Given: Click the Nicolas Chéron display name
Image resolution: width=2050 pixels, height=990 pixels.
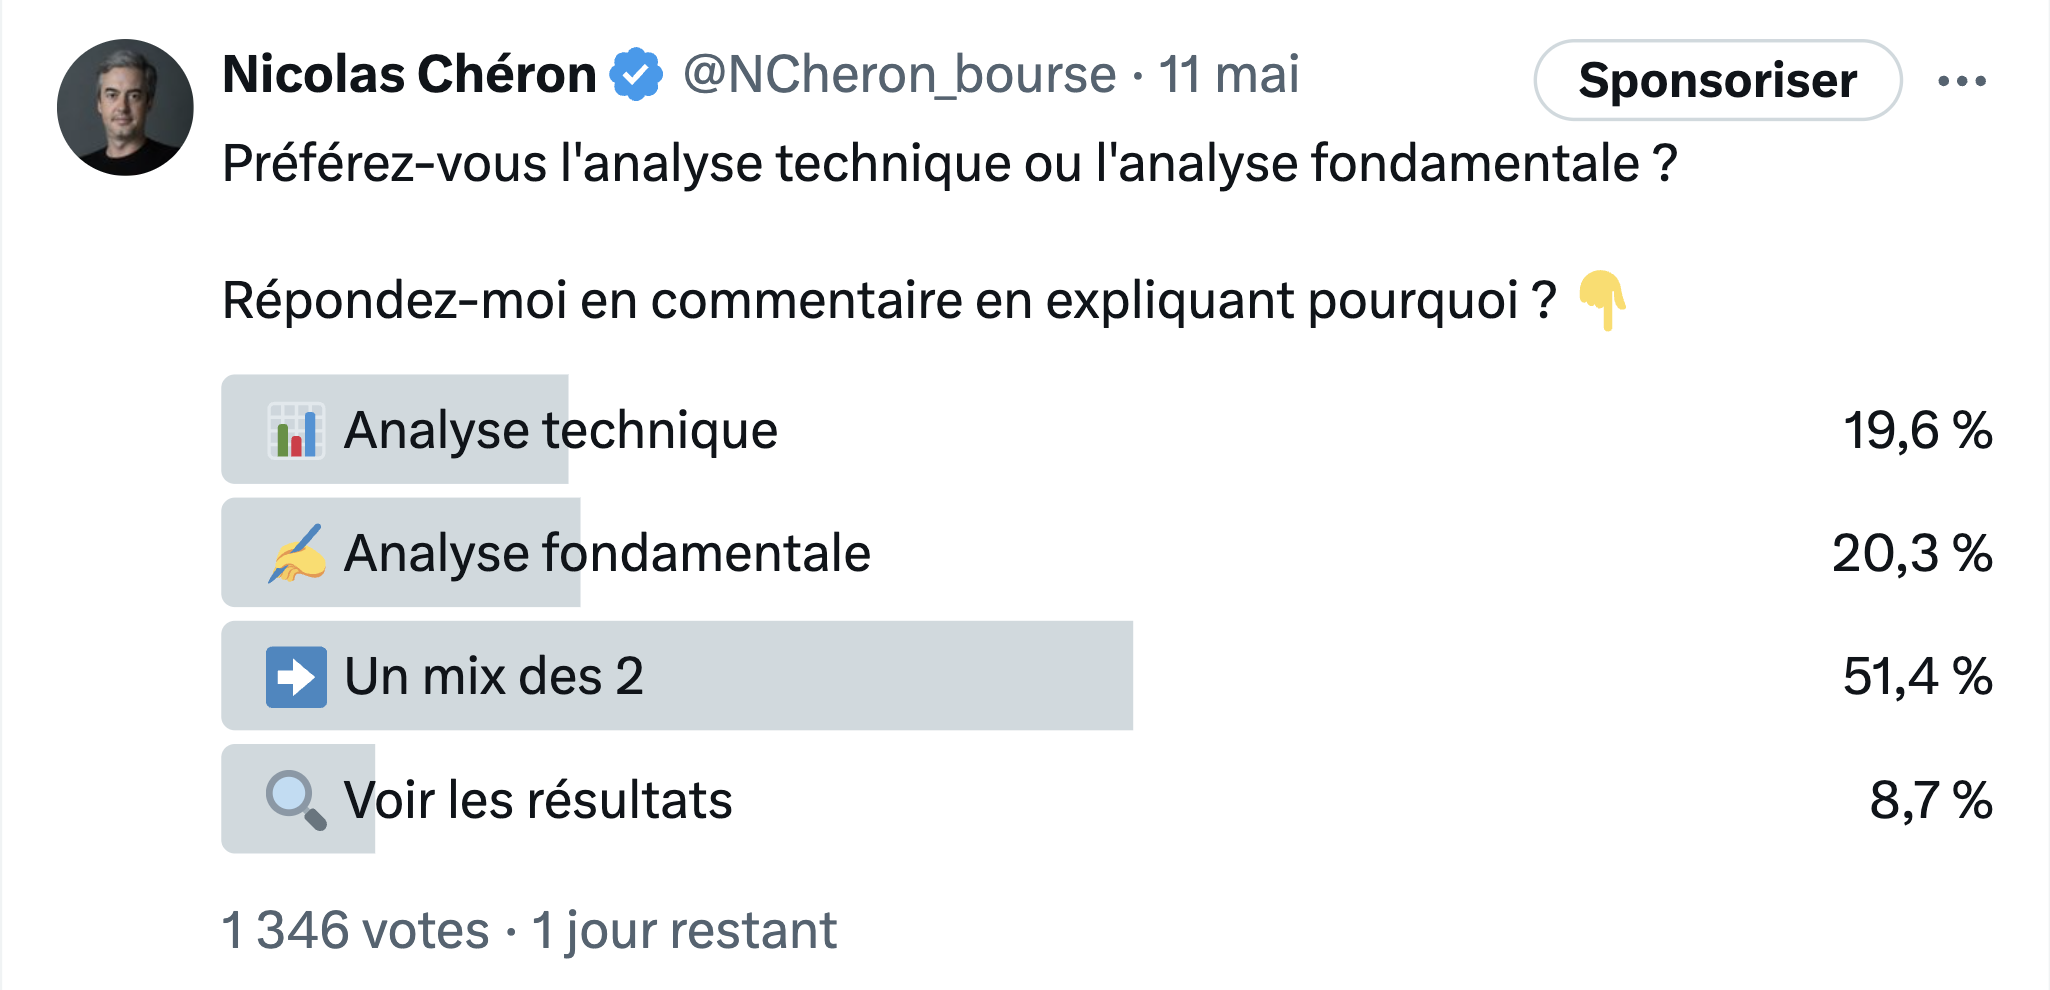Looking at the screenshot, I should click(x=410, y=75).
